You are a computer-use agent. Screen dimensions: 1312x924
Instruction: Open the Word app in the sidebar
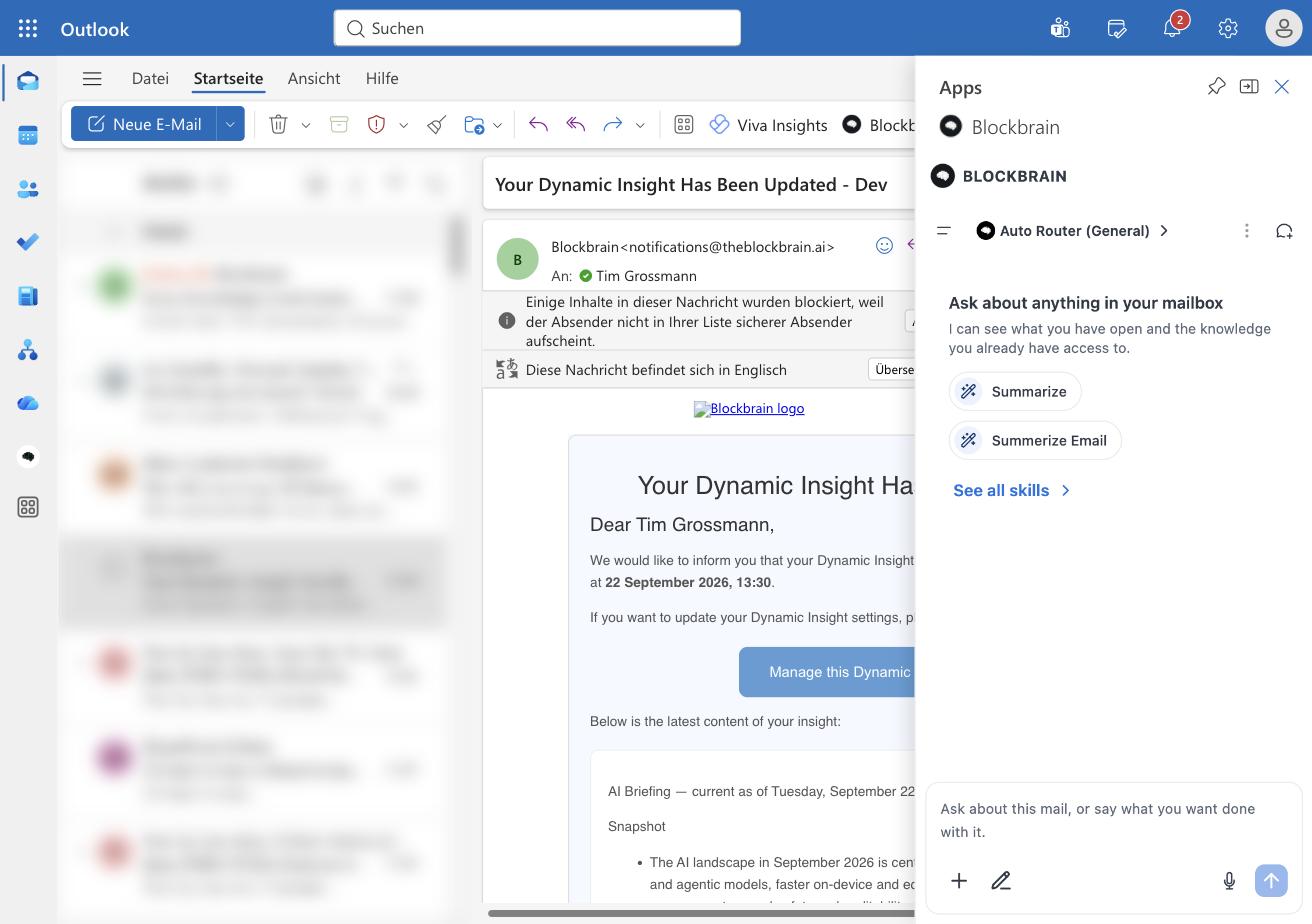tap(28, 296)
